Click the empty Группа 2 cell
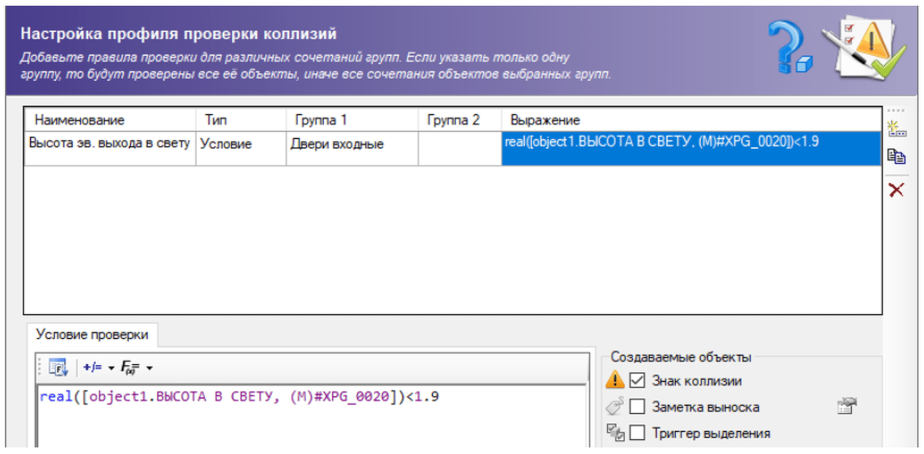Screen dimensions: 924x454 (459, 144)
